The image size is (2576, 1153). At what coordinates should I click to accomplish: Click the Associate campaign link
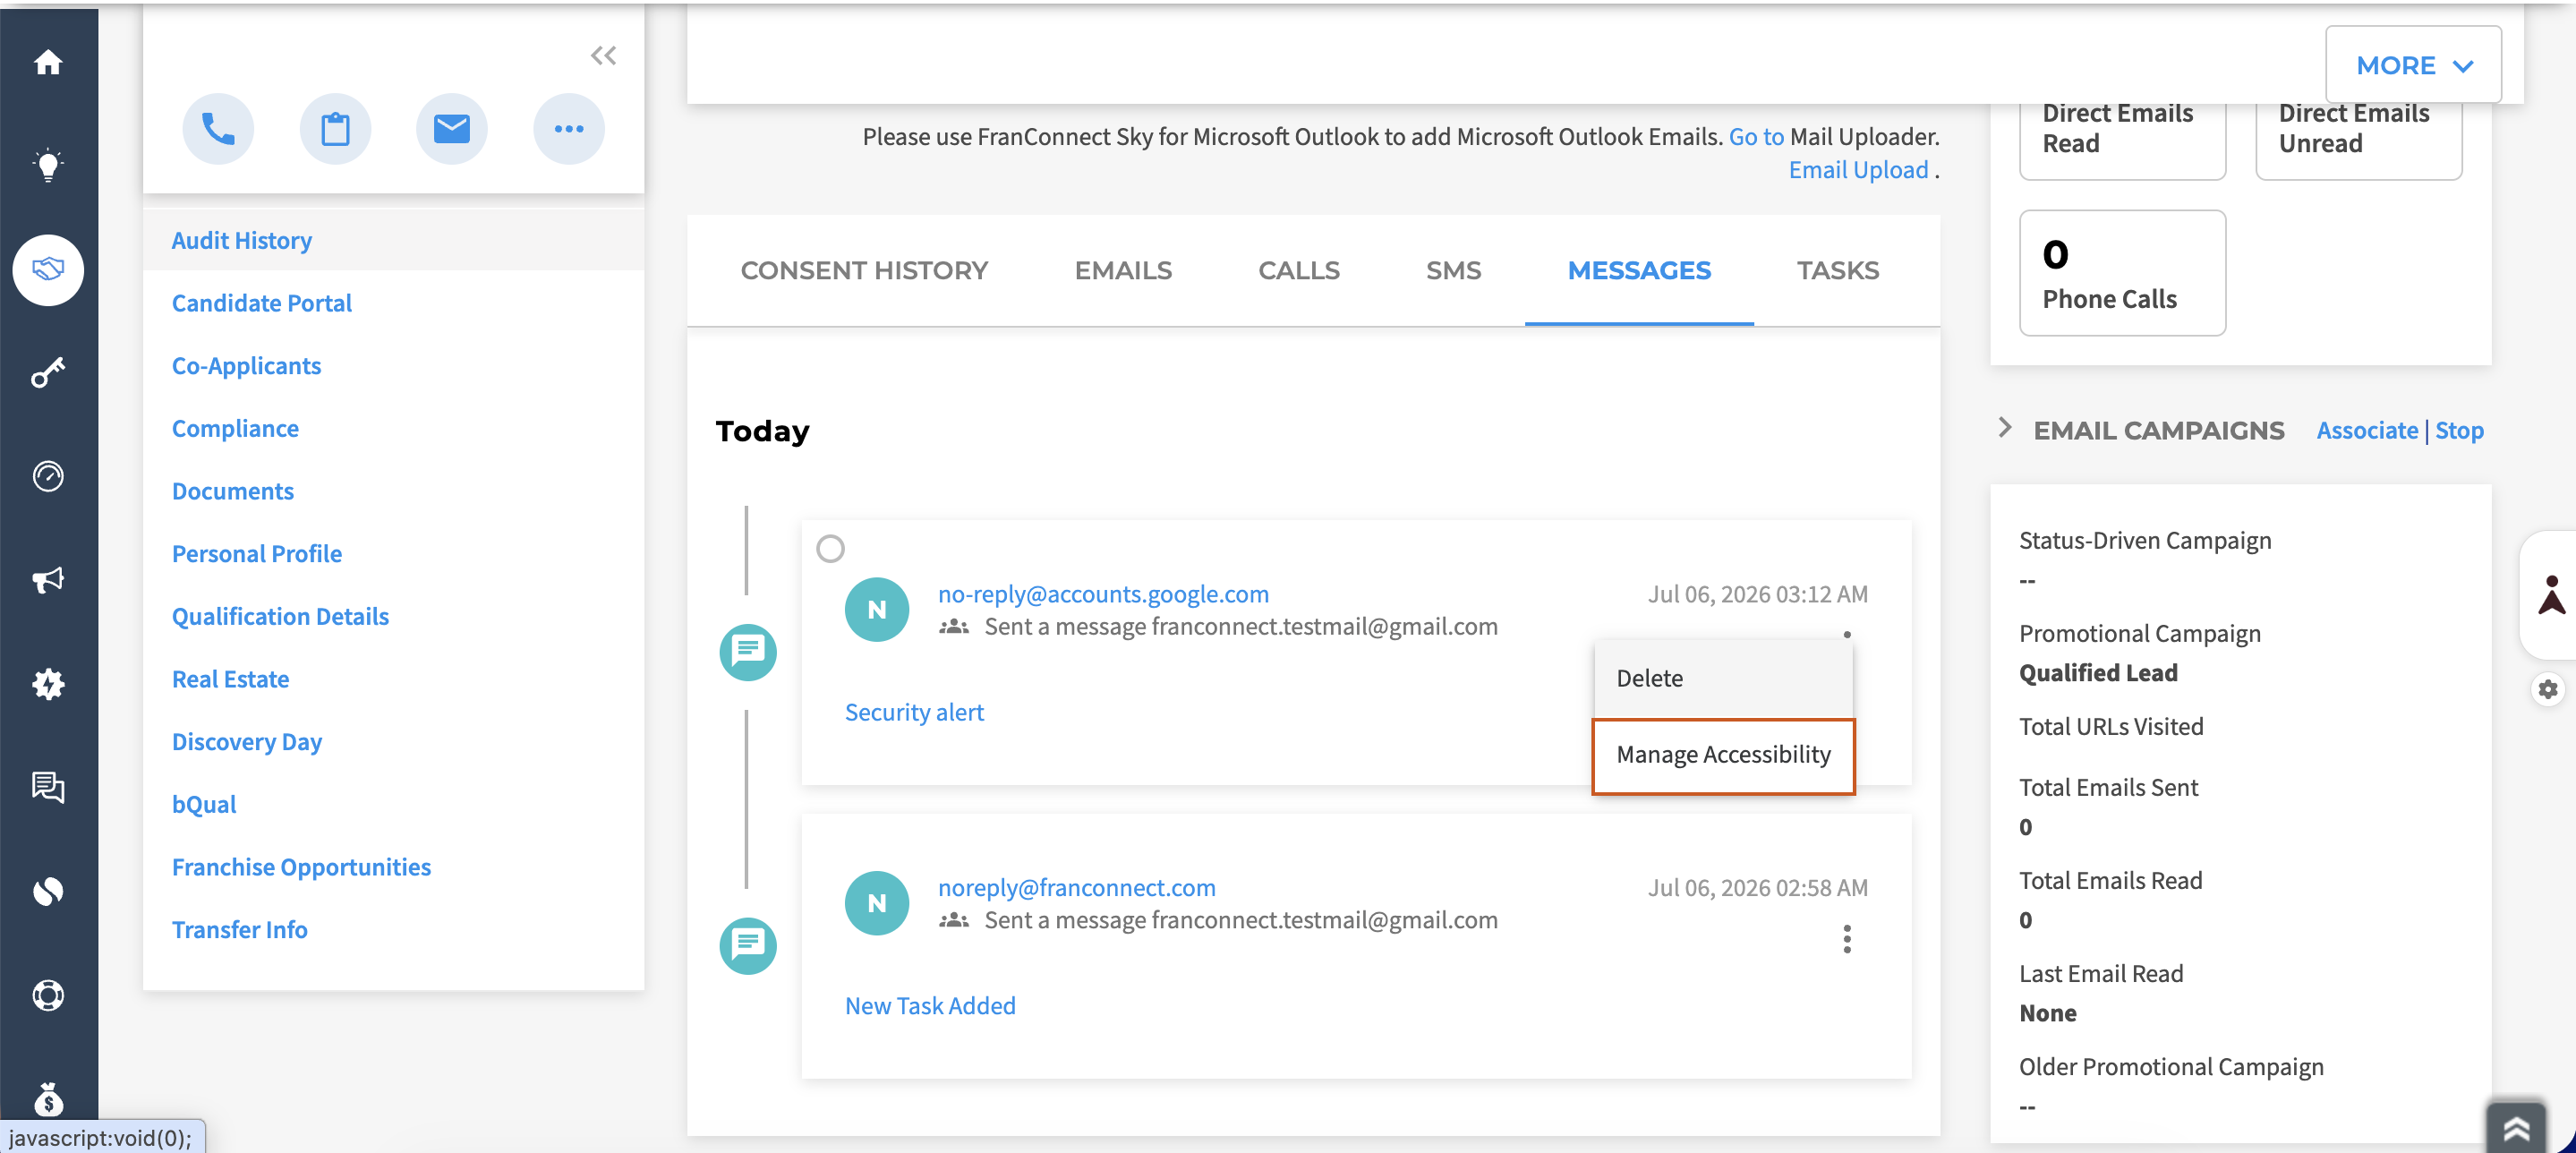coord(2367,430)
